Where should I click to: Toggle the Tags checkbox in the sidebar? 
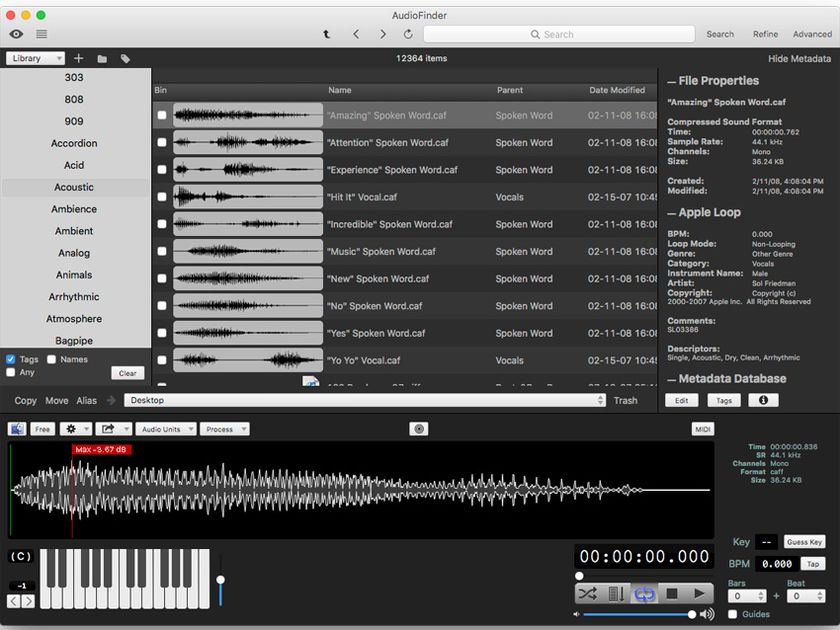point(9,359)
